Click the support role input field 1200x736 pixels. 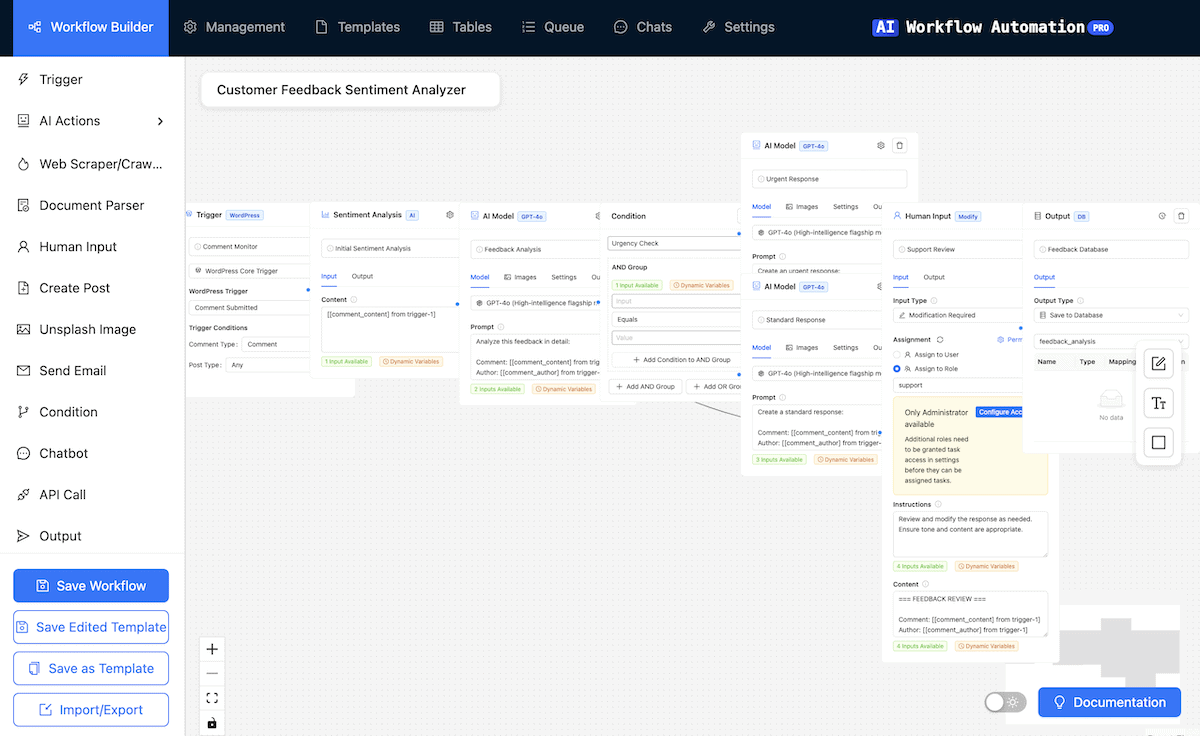pos(957,385)
